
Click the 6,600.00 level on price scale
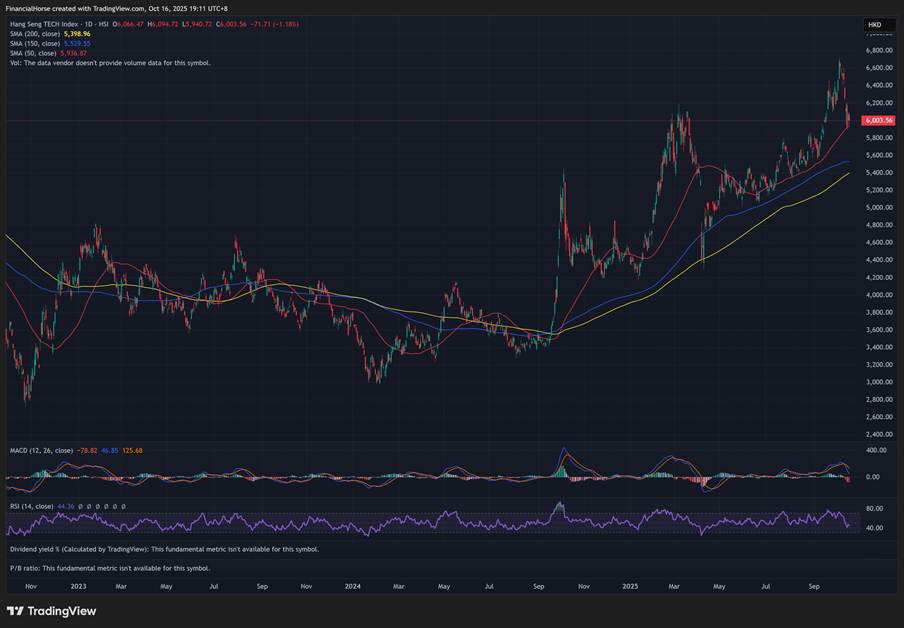pyautogui.click(x=879, y=68)
